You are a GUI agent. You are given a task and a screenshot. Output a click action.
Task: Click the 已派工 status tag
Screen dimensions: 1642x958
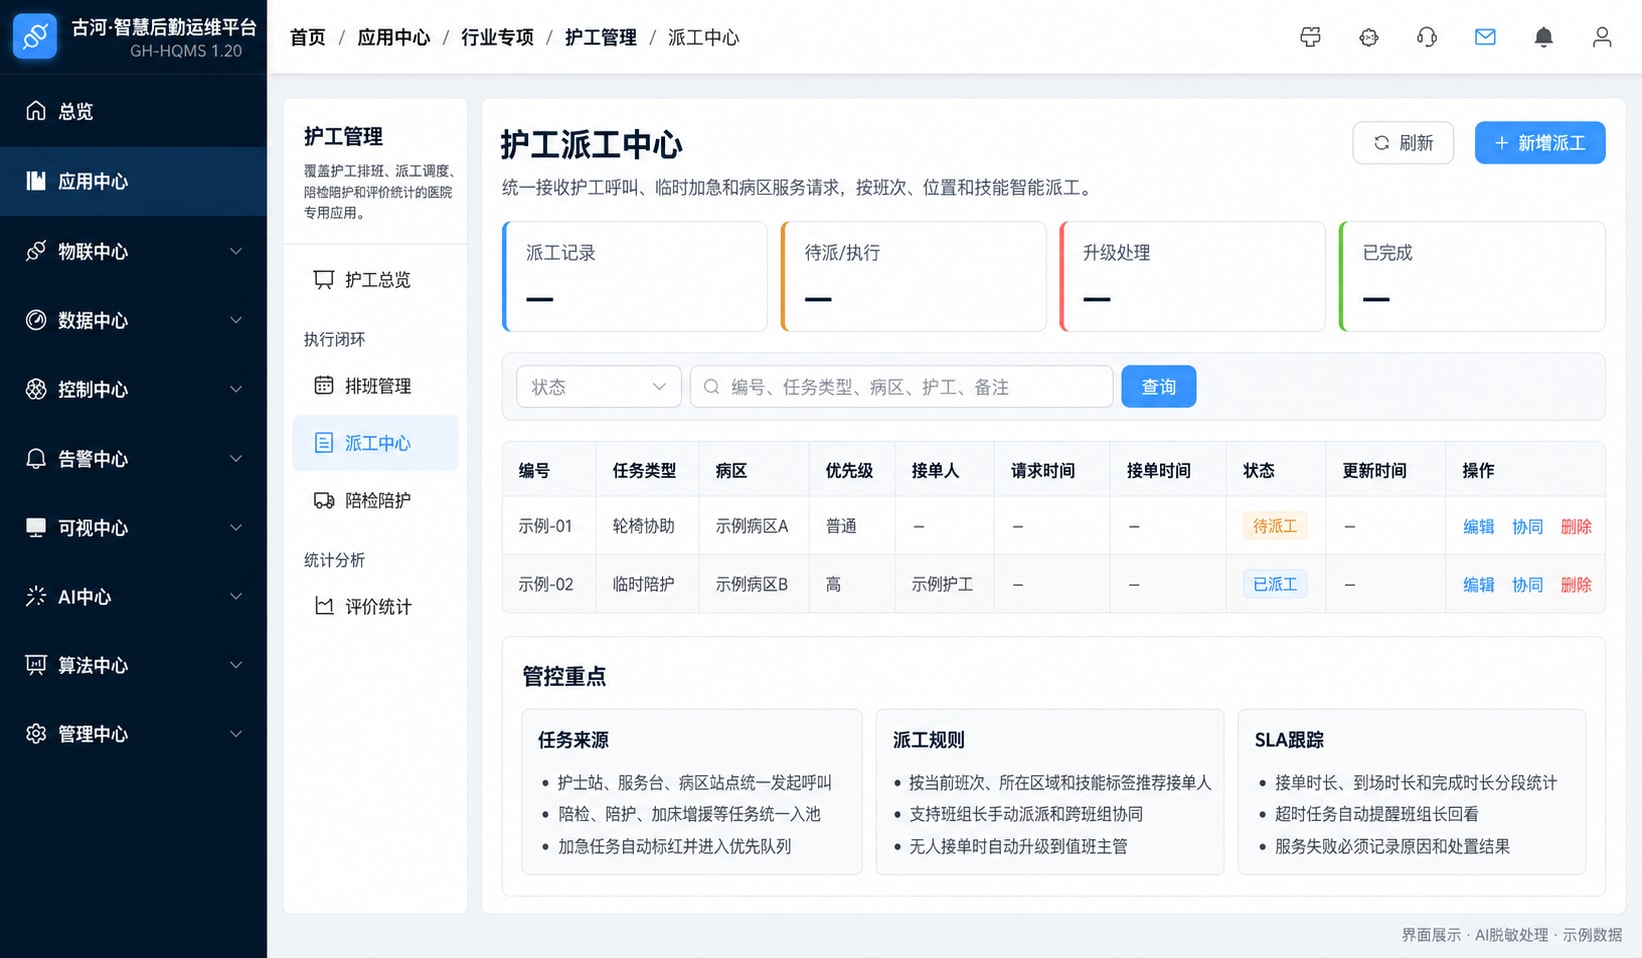[1274, 584]
